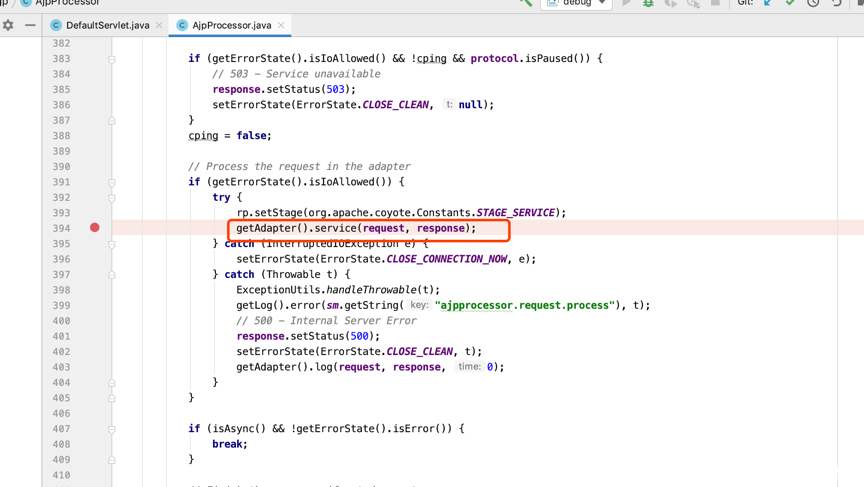Close the AjpProcessor.java tab
Viewport: 864px width, 487px height.
point(281,25)
